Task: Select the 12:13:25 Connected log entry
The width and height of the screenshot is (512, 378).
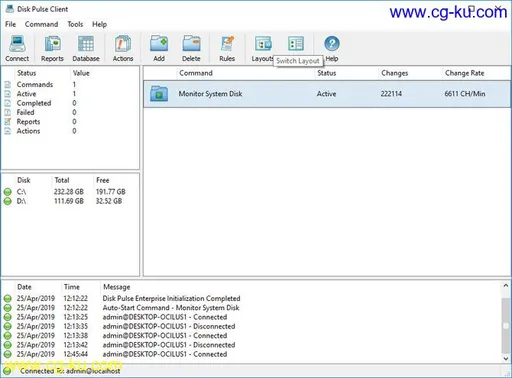Action: click(x=165, y=317)
